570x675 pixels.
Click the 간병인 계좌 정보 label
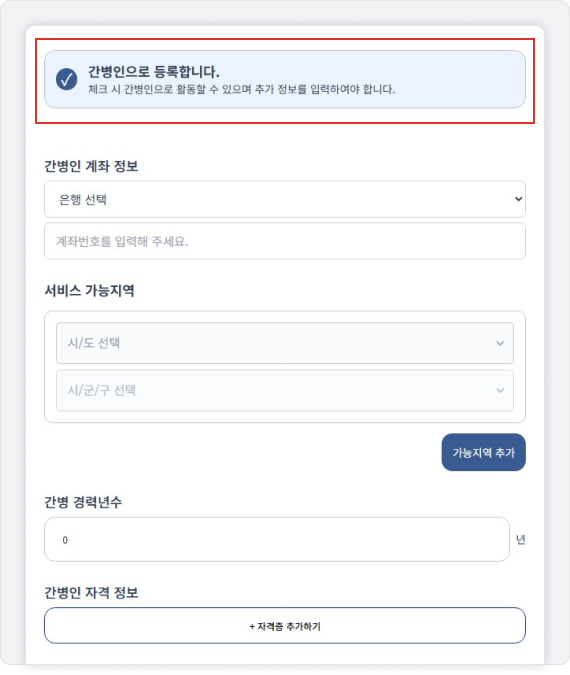[91, 166]
